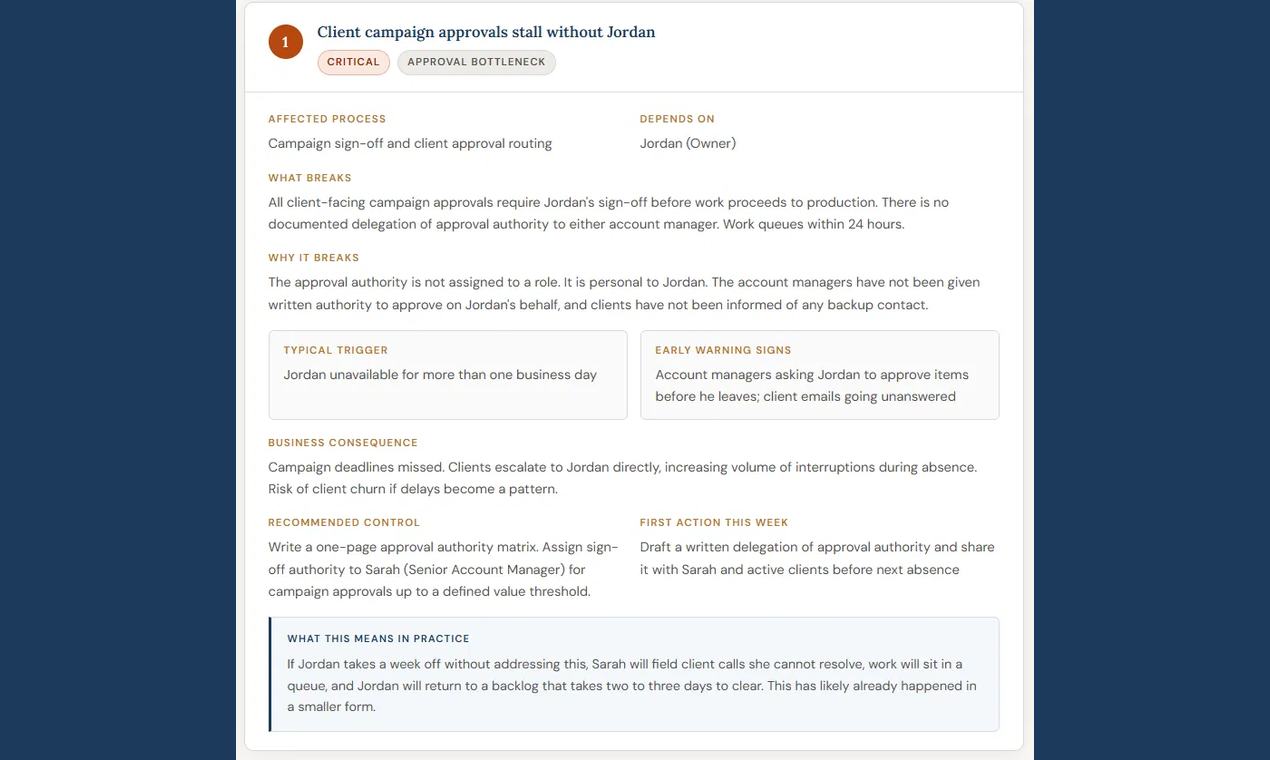The width and height of the screenshot is (1270, 760).
Task: Select the 'Jordan (Owner)' value
Action: point(688,143)
